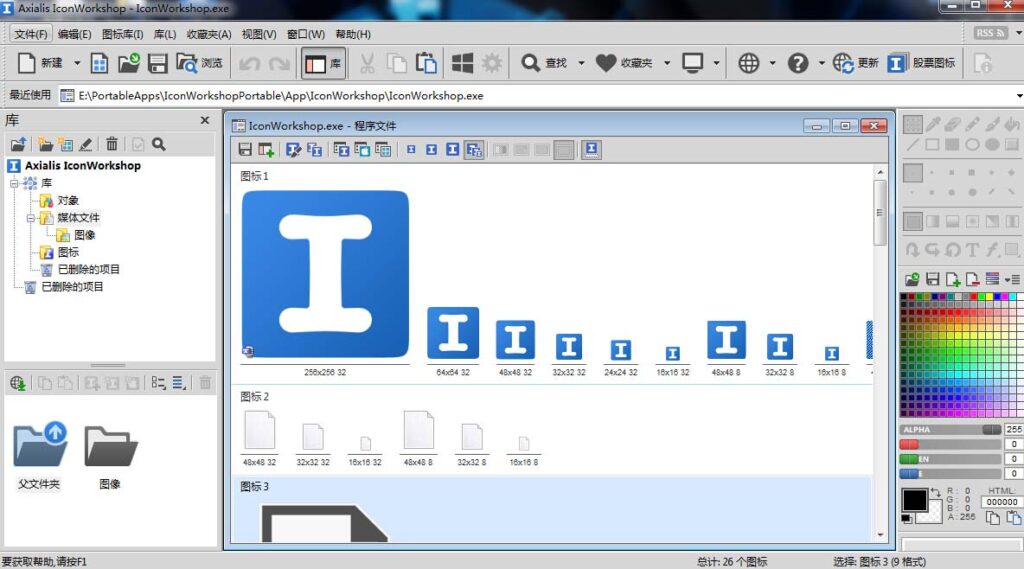Open the 视图(V) menu
The height and width of the screenshot is (569, 1024).
coord(259,34)
